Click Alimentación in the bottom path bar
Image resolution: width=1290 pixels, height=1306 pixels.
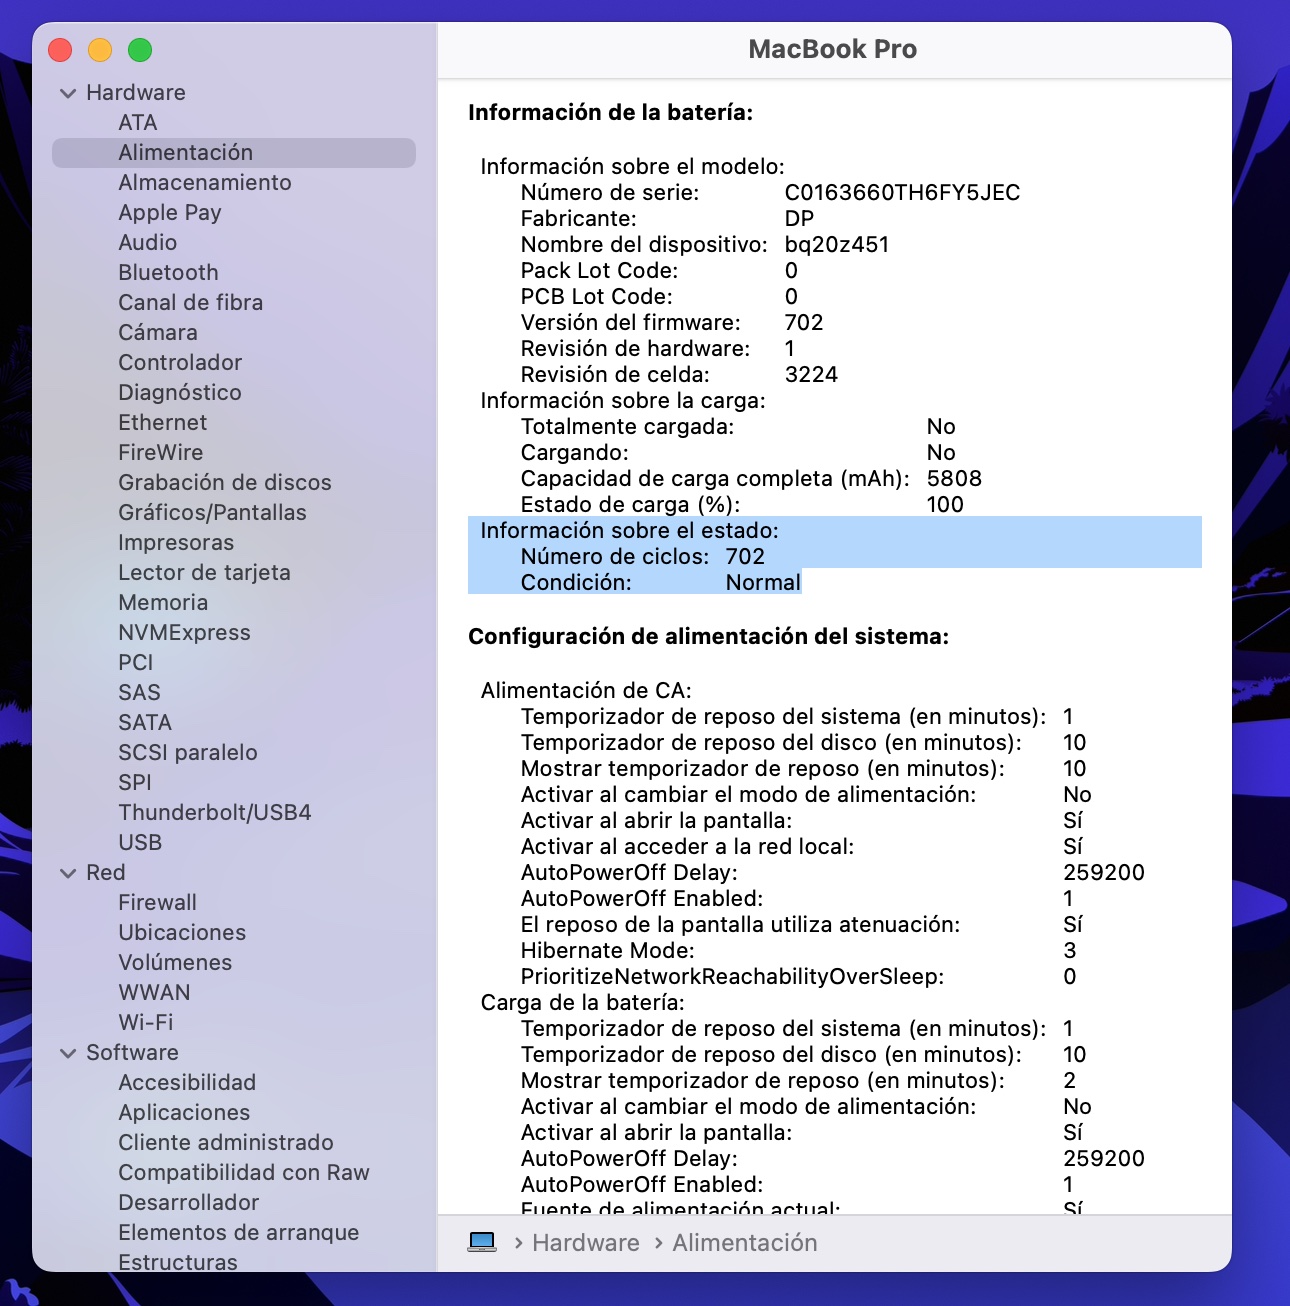point(745,1242)
